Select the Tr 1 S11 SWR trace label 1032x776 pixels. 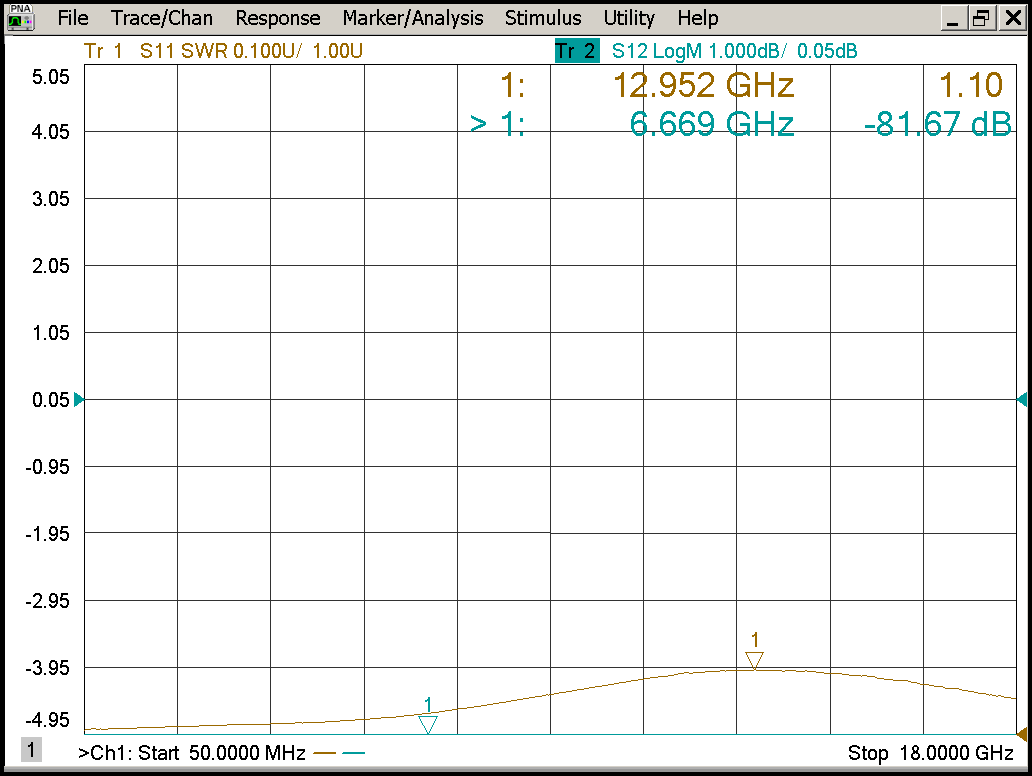[x=222, y=51]
